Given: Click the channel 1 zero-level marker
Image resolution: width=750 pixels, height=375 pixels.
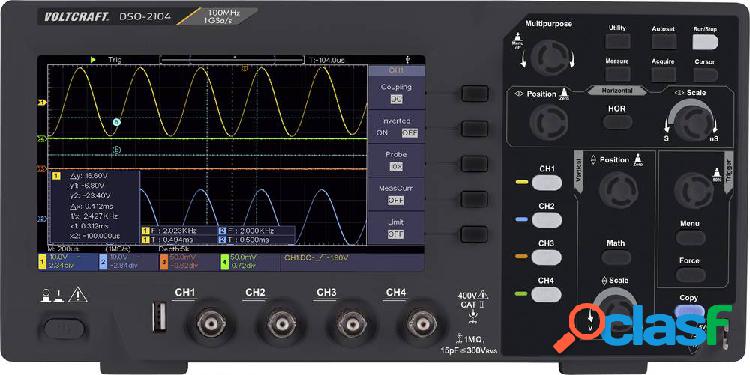Looking at the screenshot, I should click(x=42, y=102).
